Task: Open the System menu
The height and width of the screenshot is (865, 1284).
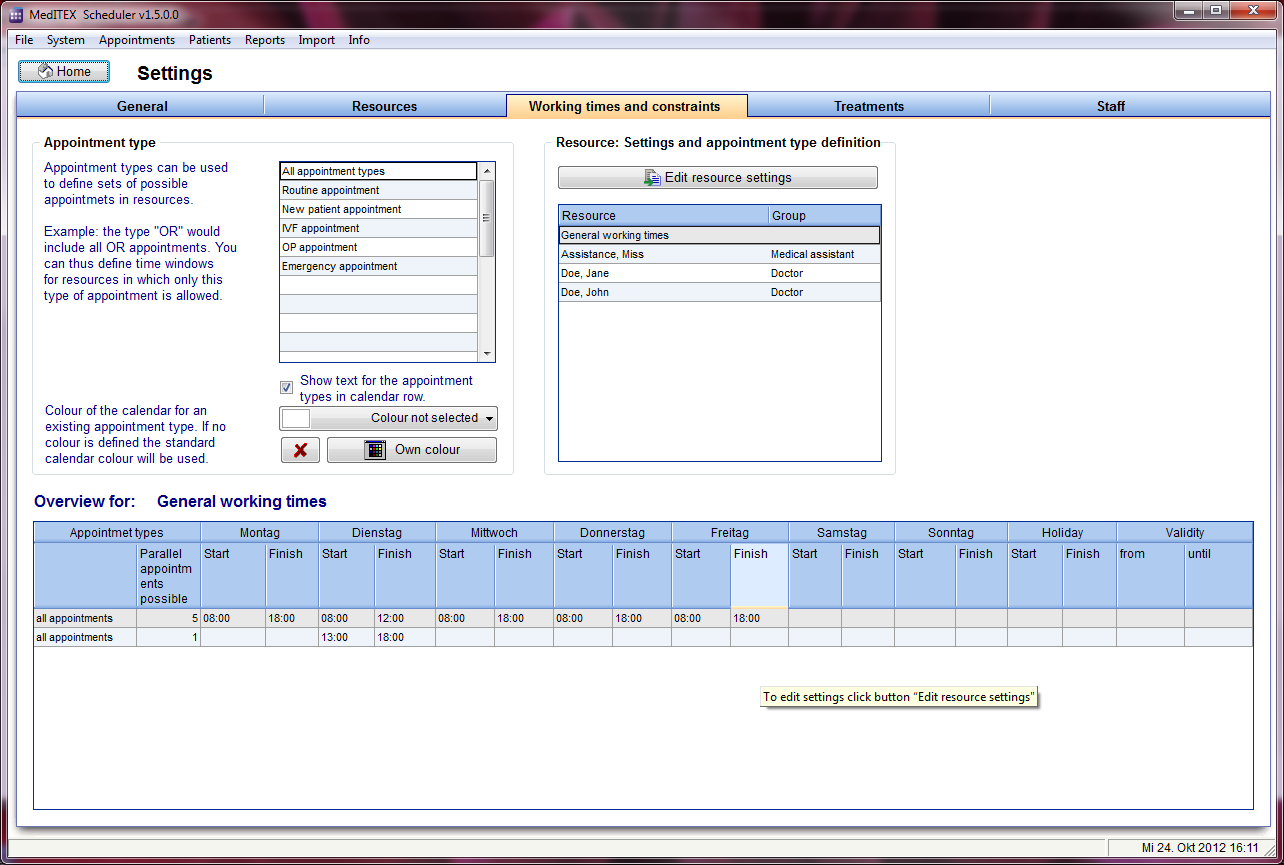Action: pos(66,40)
